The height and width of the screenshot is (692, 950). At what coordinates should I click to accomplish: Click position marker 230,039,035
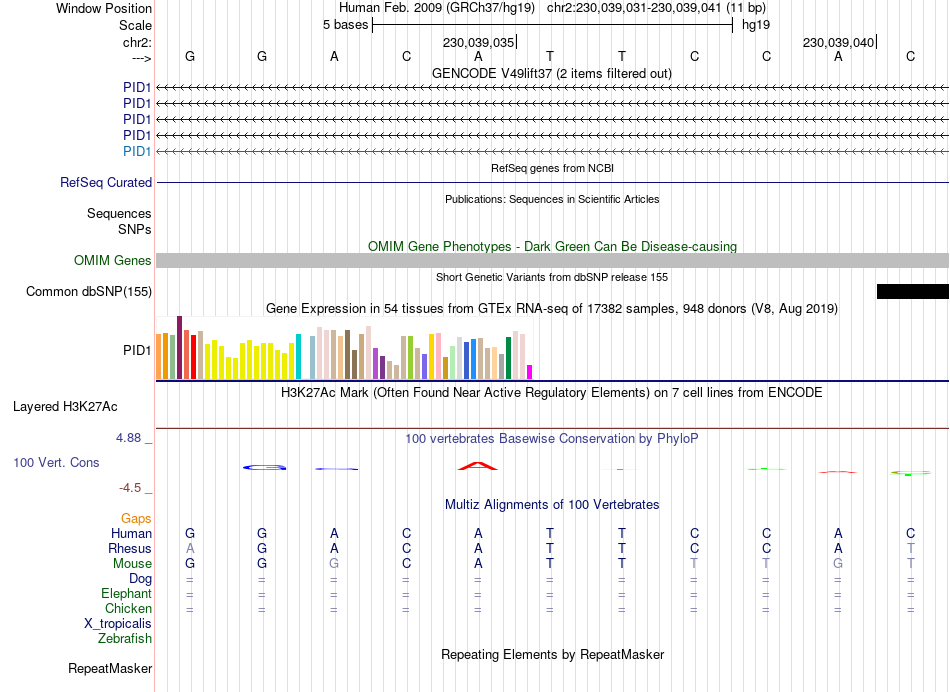478,42
